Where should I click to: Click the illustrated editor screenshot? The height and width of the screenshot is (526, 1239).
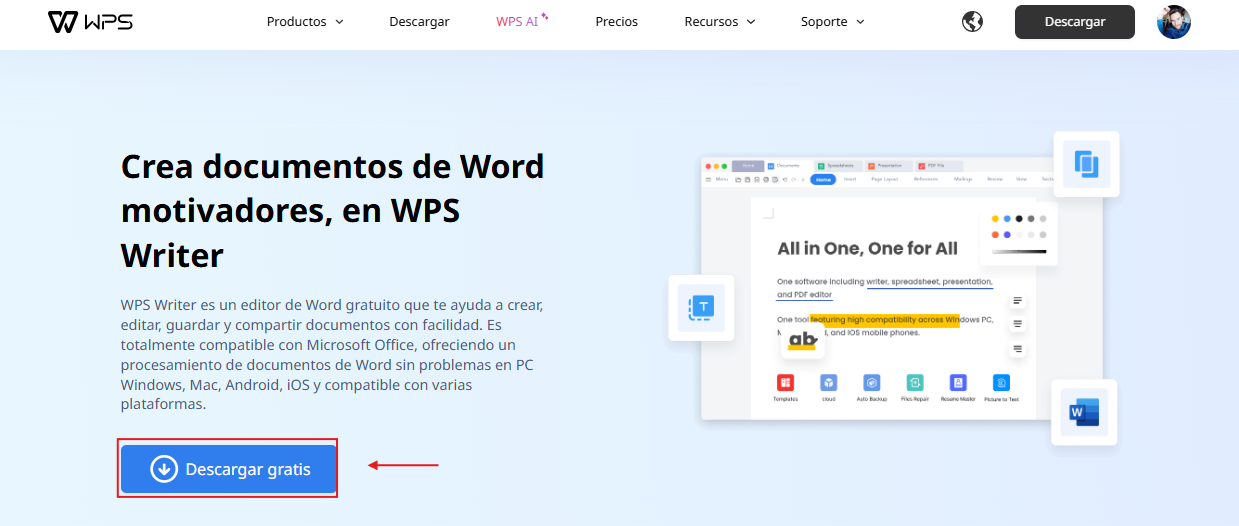click(902, 288)
